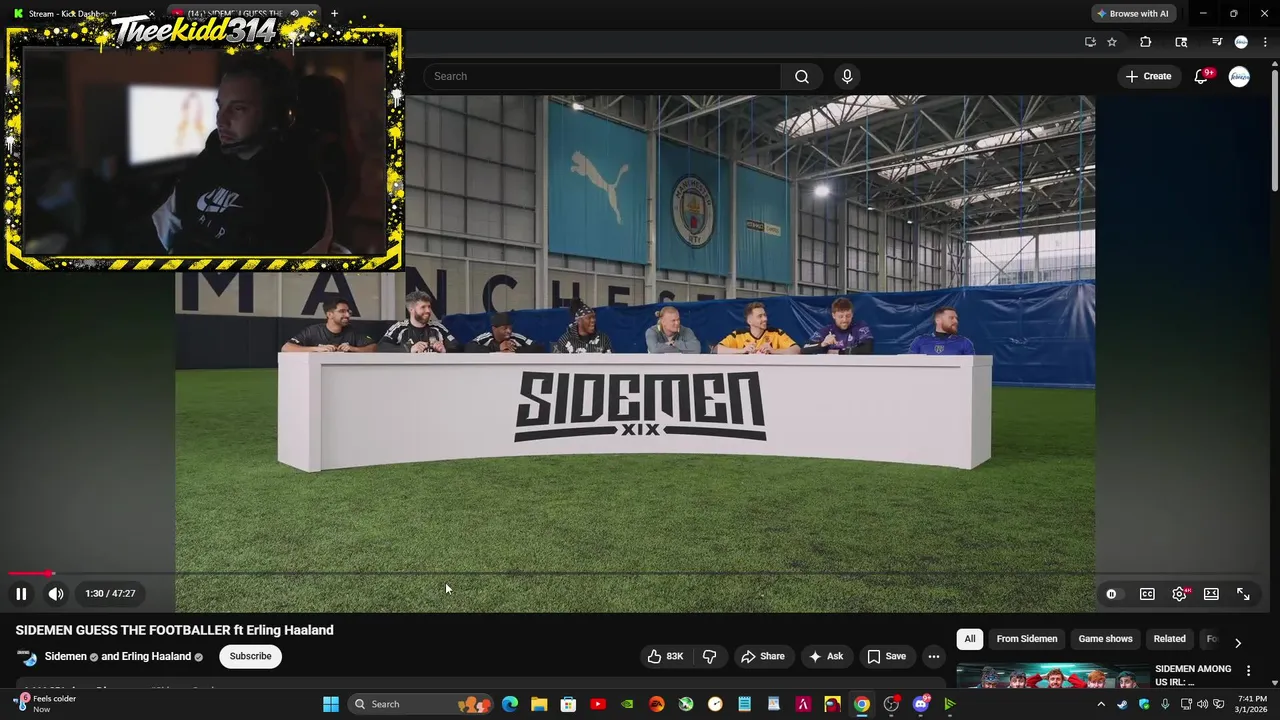Open the three-dot more actions menu

tap(933, 656)
